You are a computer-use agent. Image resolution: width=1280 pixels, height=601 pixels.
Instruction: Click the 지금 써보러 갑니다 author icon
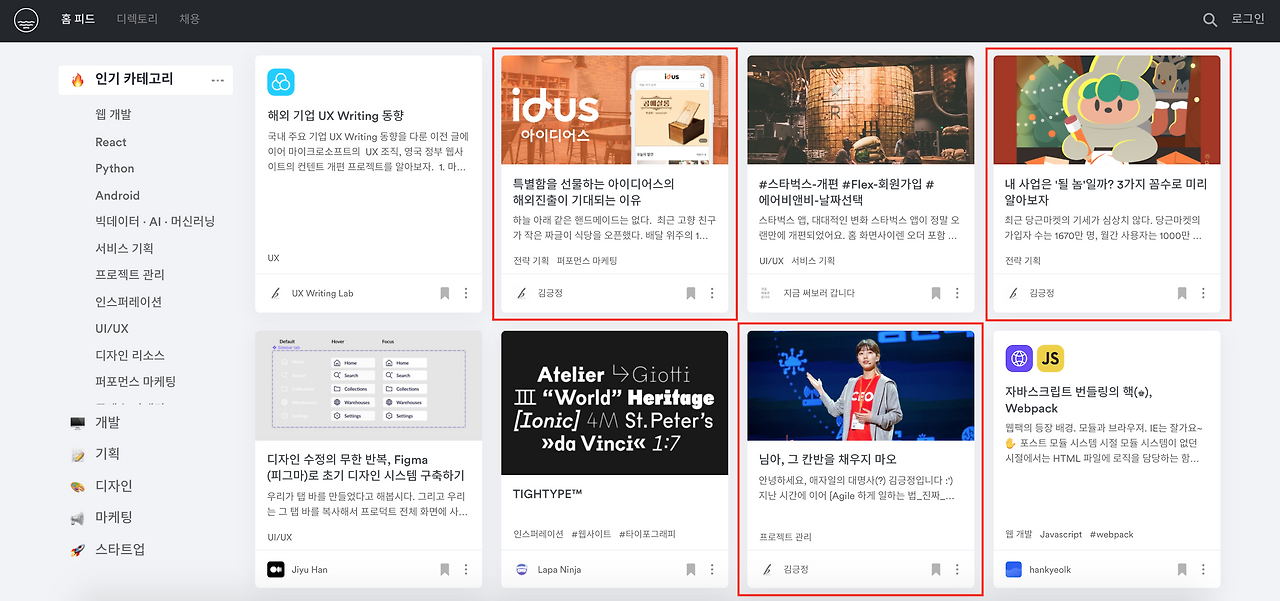pyautogui.click(x=766, y=293)
